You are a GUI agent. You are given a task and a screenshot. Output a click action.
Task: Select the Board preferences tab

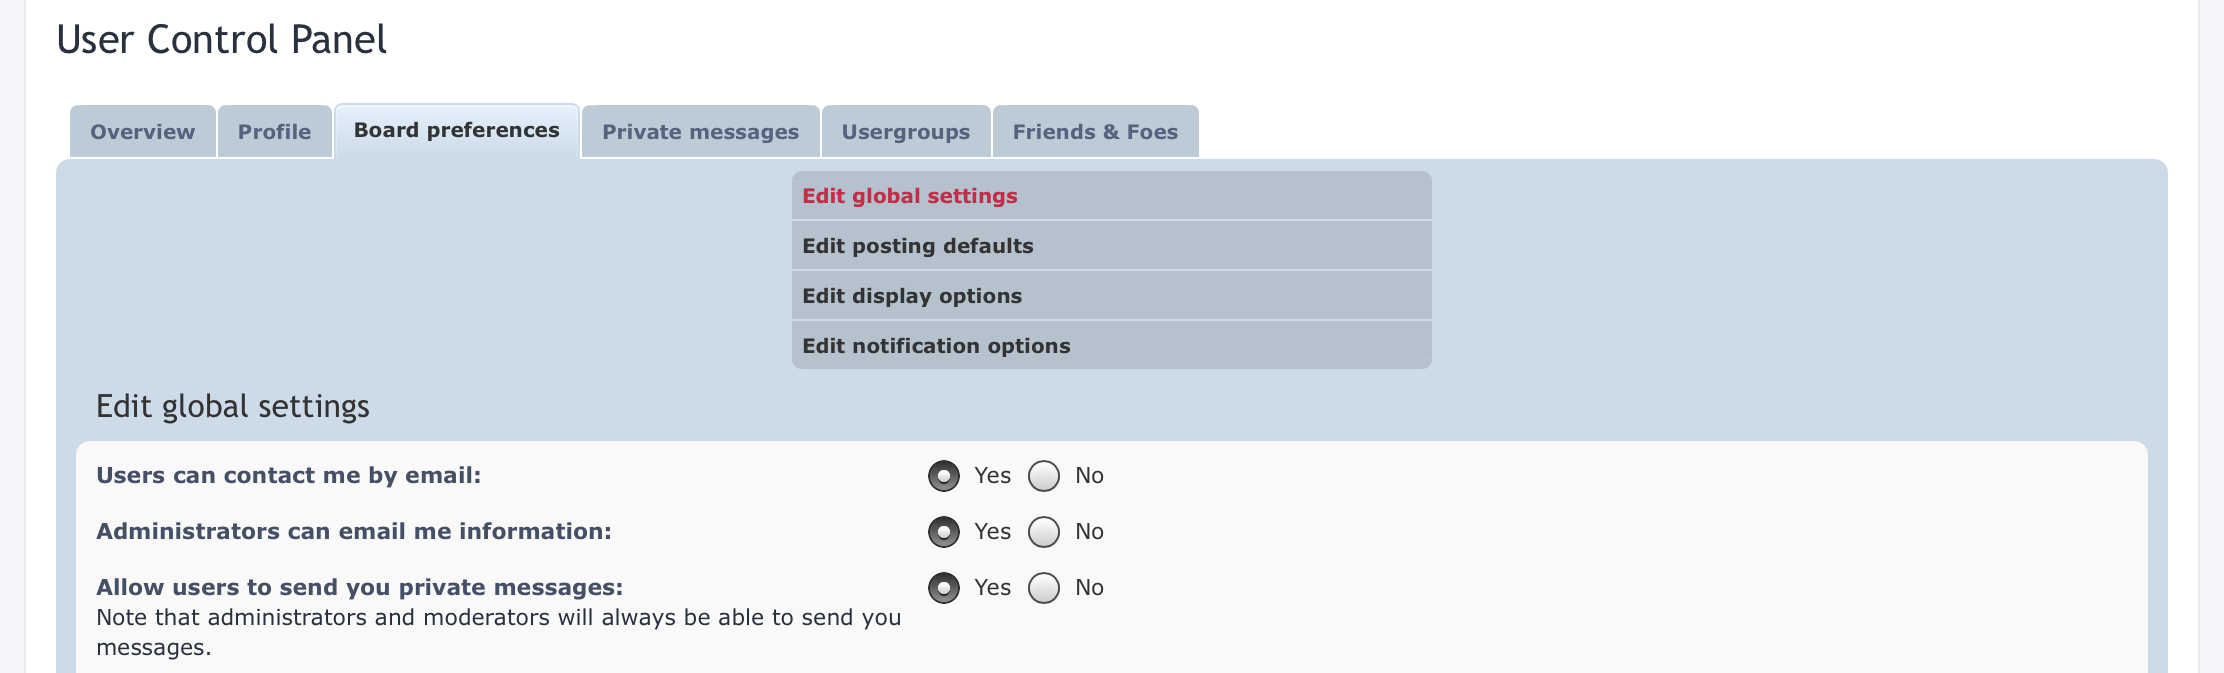[x=456, y=131]
